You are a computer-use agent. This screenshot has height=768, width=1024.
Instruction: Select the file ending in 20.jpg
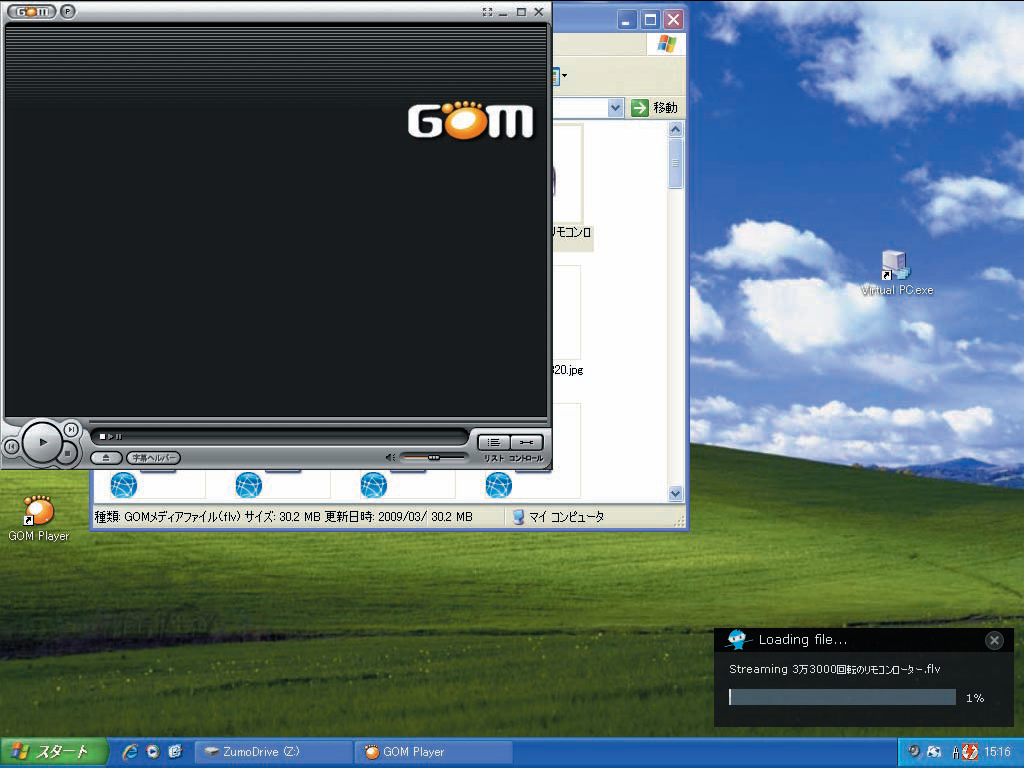(568, 370)
